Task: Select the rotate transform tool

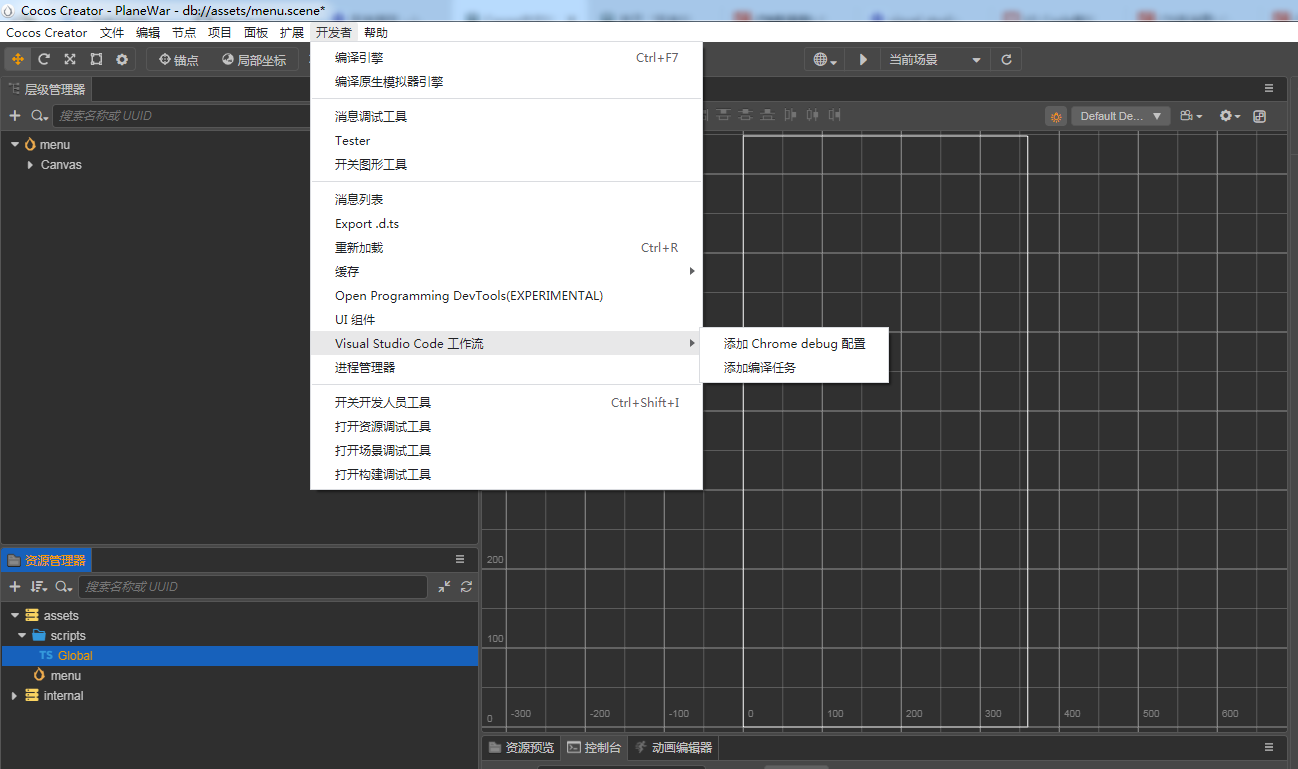Action: (44, 60)
